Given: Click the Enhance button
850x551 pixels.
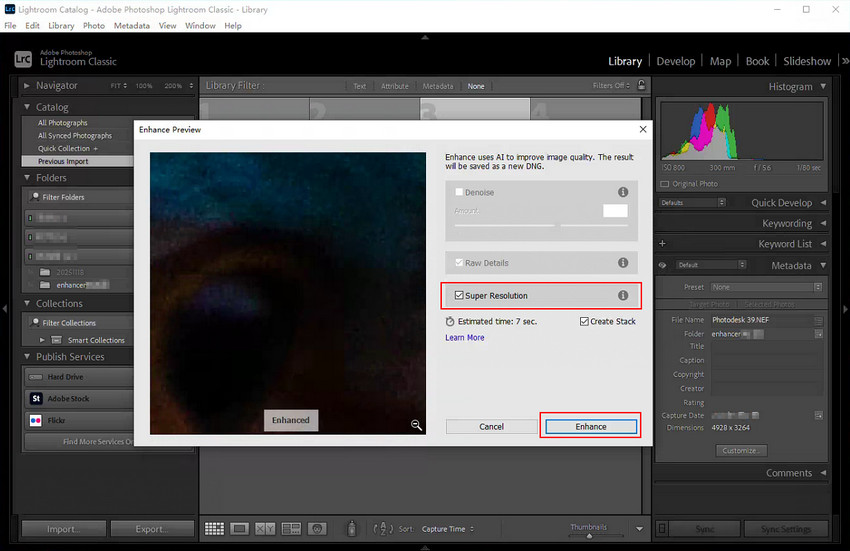Looking at the screenshot, I should (591, 426).
